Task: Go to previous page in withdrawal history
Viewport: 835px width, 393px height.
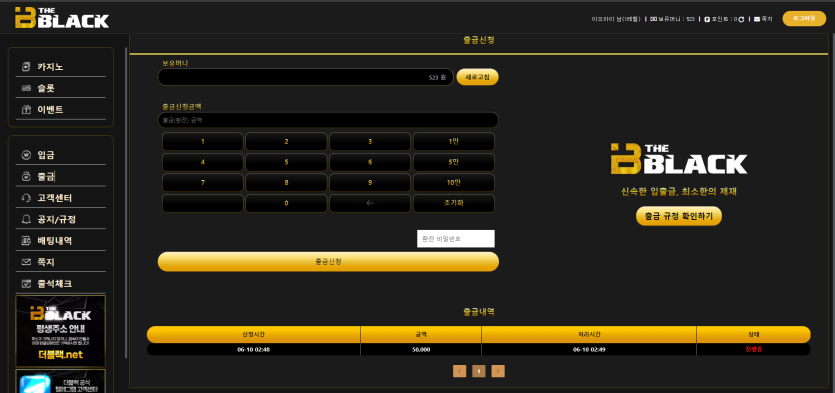Action: (460, 371)
